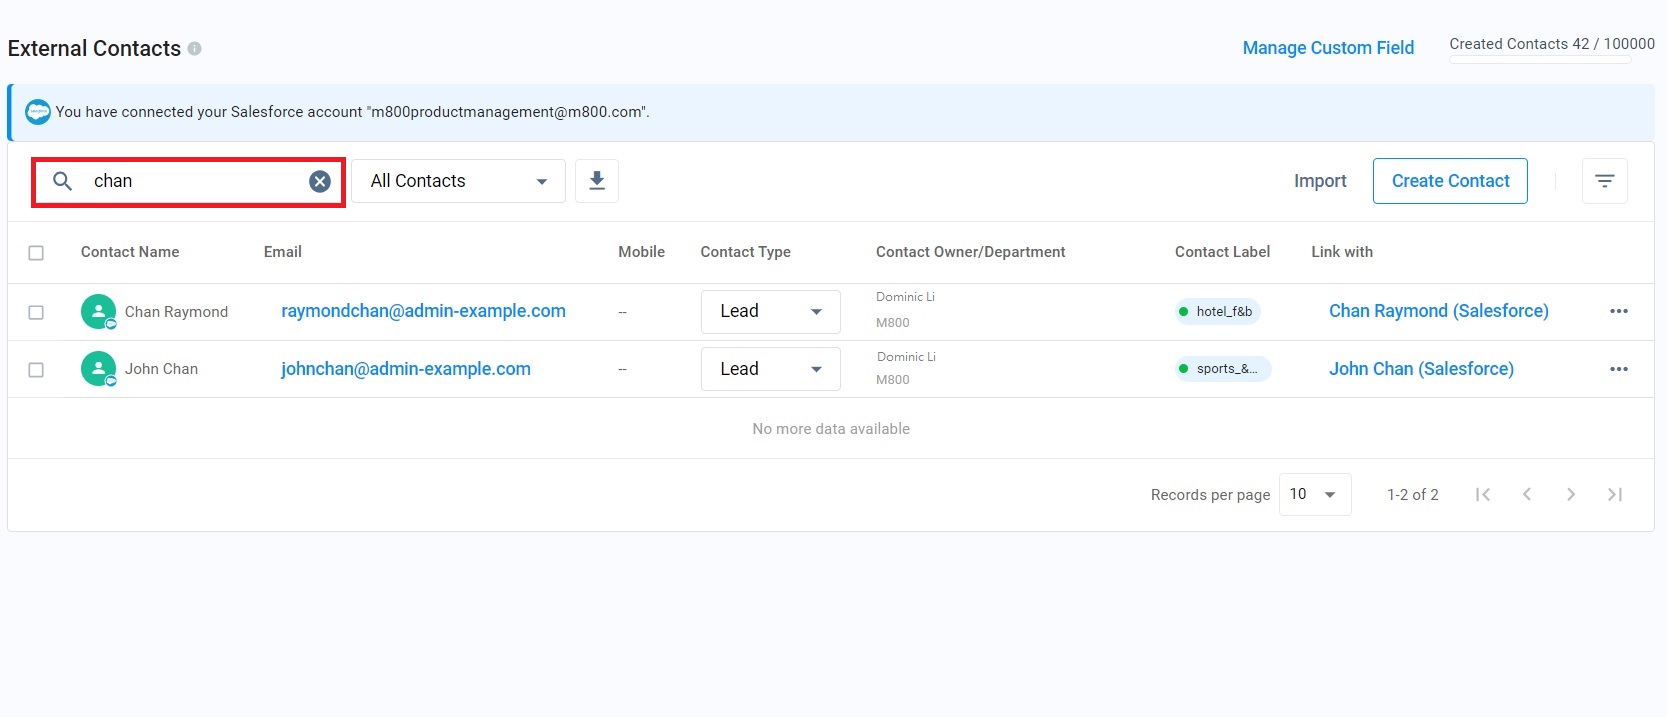Click the Import button
The width and height of the screenshot is (1667, 717).
[1319, 181]
